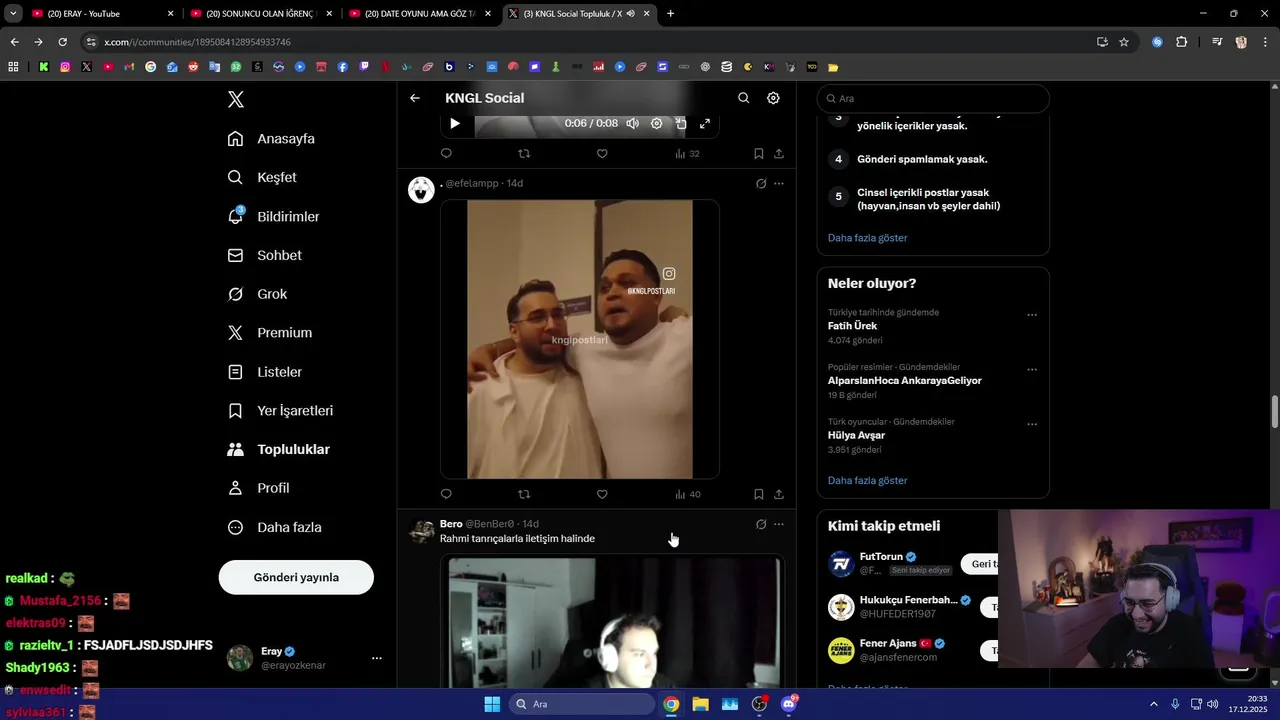Open Anasayfa home page

coord(271,139)
